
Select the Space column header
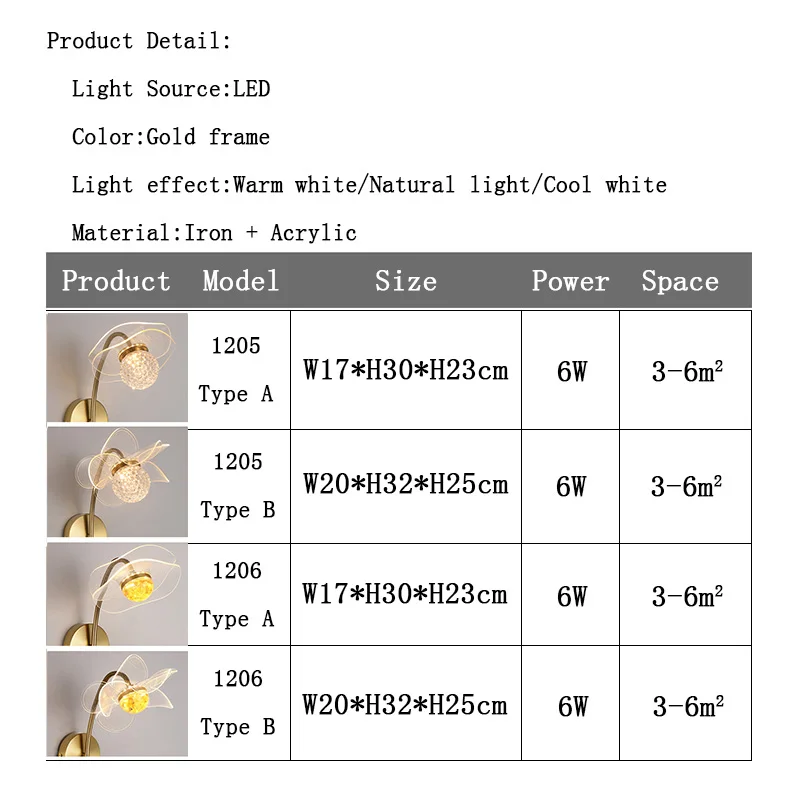(x=680, y=281)
